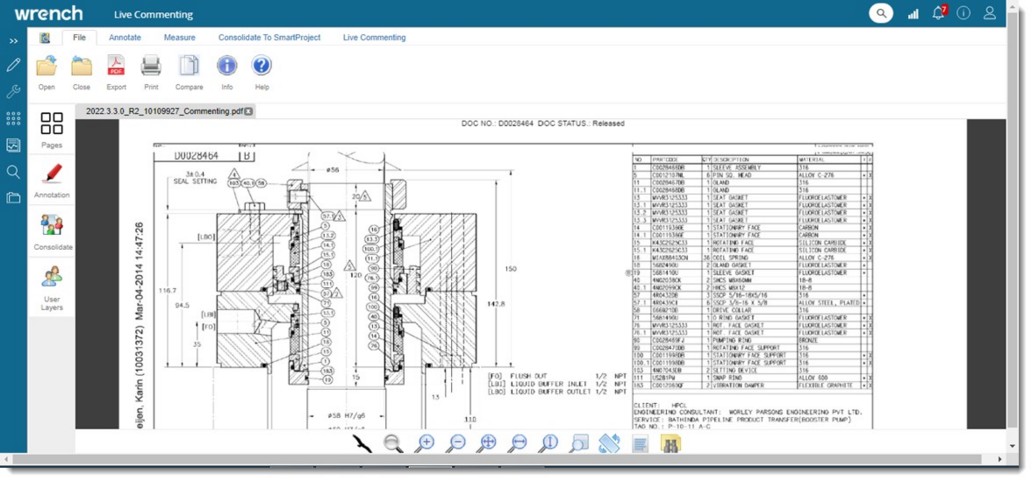Click the Zoom In magnifier icon
Image resolution: width=1032 pixels, height=481 pixels.
(425, 443)
